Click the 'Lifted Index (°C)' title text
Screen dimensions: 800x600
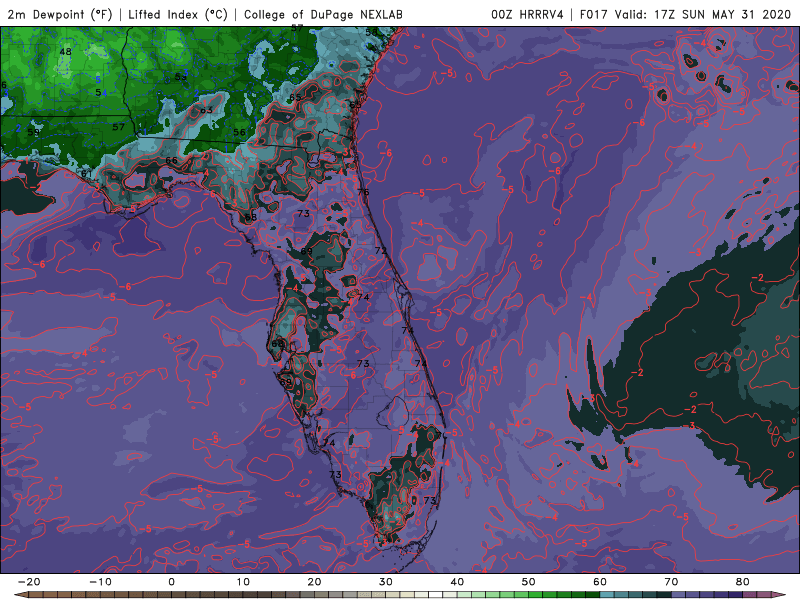[178, 14]
